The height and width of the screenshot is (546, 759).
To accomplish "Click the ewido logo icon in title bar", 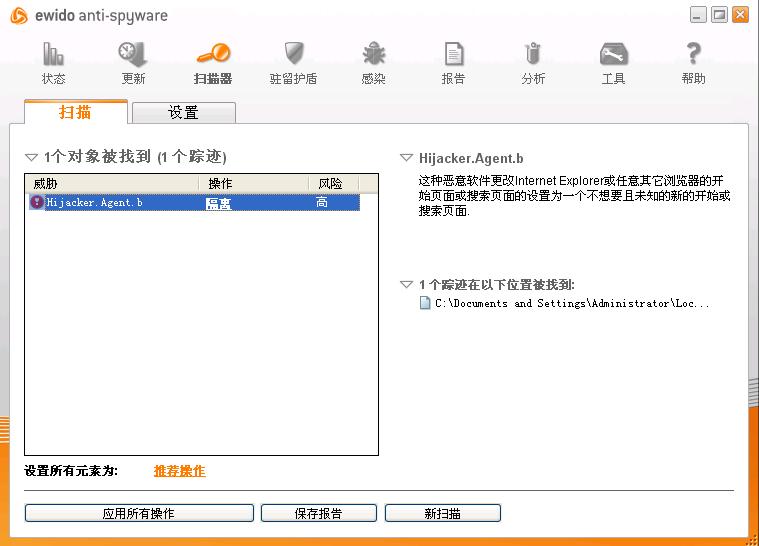I will (x=19, y=15).
